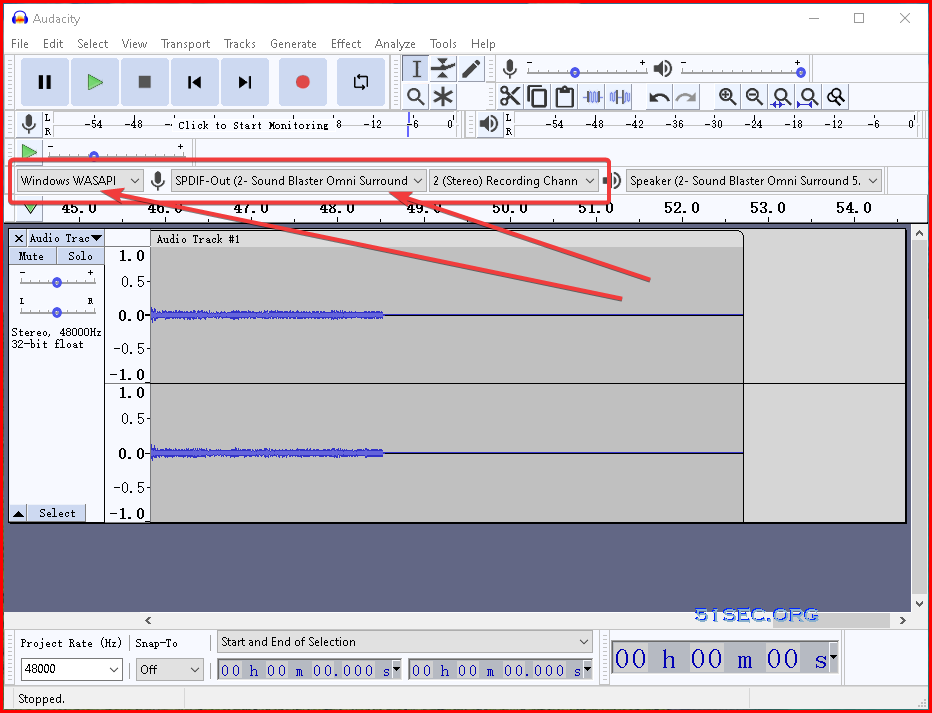Click the Cut scissors icon

click(x=510, y=96)
